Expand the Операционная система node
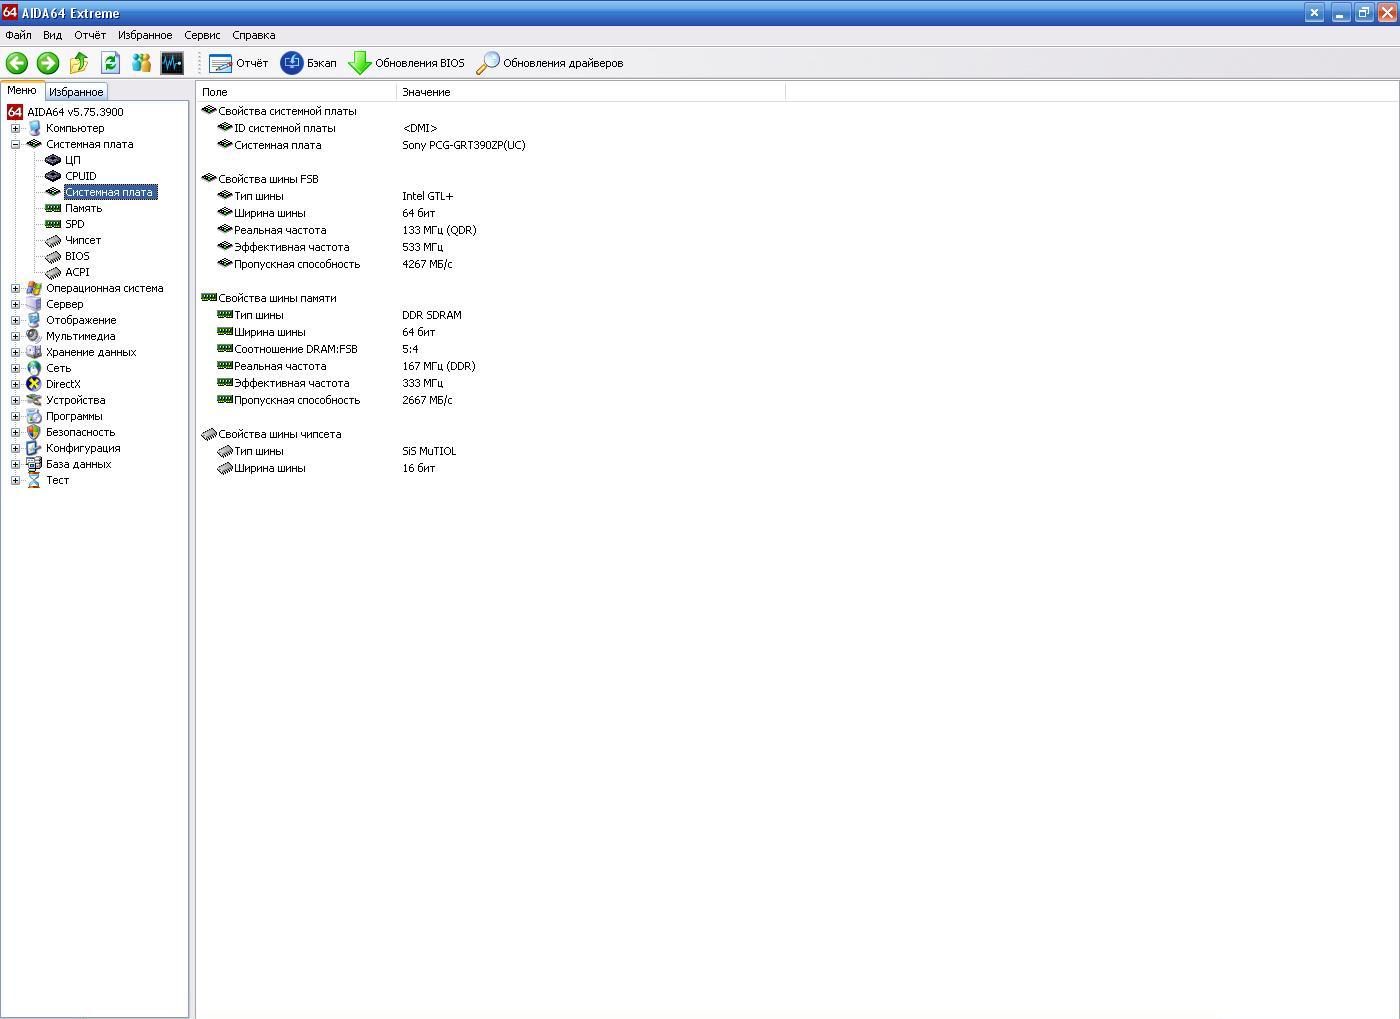 (15, 288)
